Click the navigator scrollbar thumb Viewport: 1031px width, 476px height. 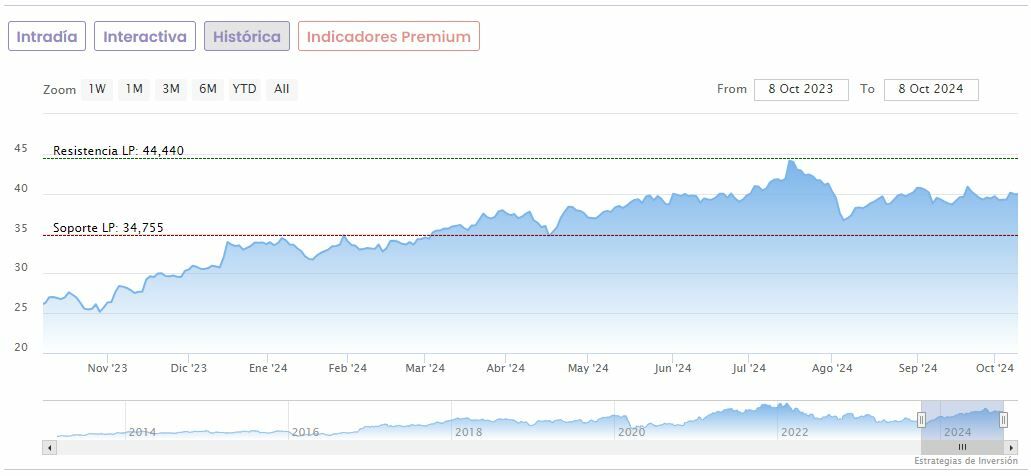coord(962,447)
